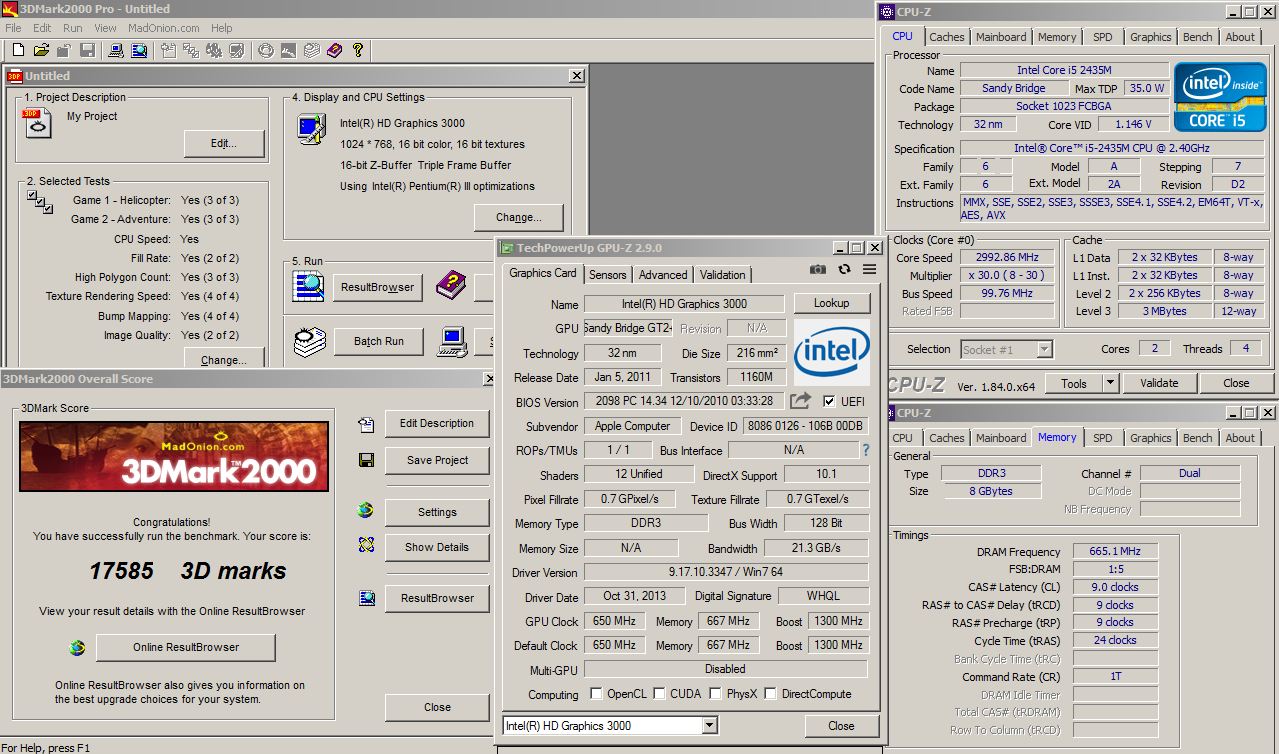Viewport: 1279px width, 754px height.
Task: Click the Open project folder toolbar icon
Action: pos(41,50)
